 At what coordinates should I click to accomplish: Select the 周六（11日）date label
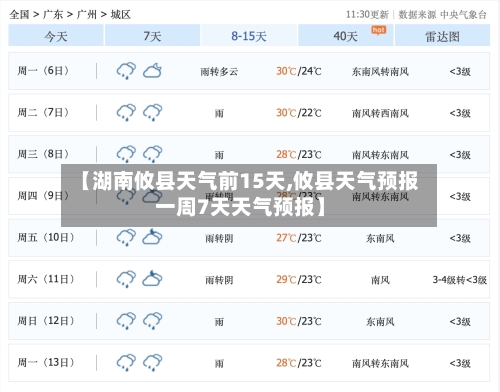(46, 279)
